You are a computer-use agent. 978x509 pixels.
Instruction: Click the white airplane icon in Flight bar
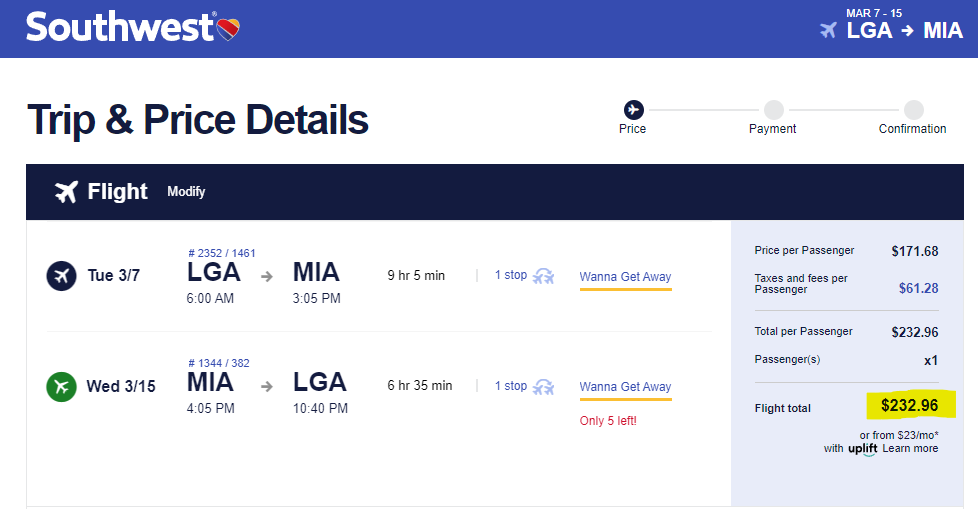(x=66, y=191)
